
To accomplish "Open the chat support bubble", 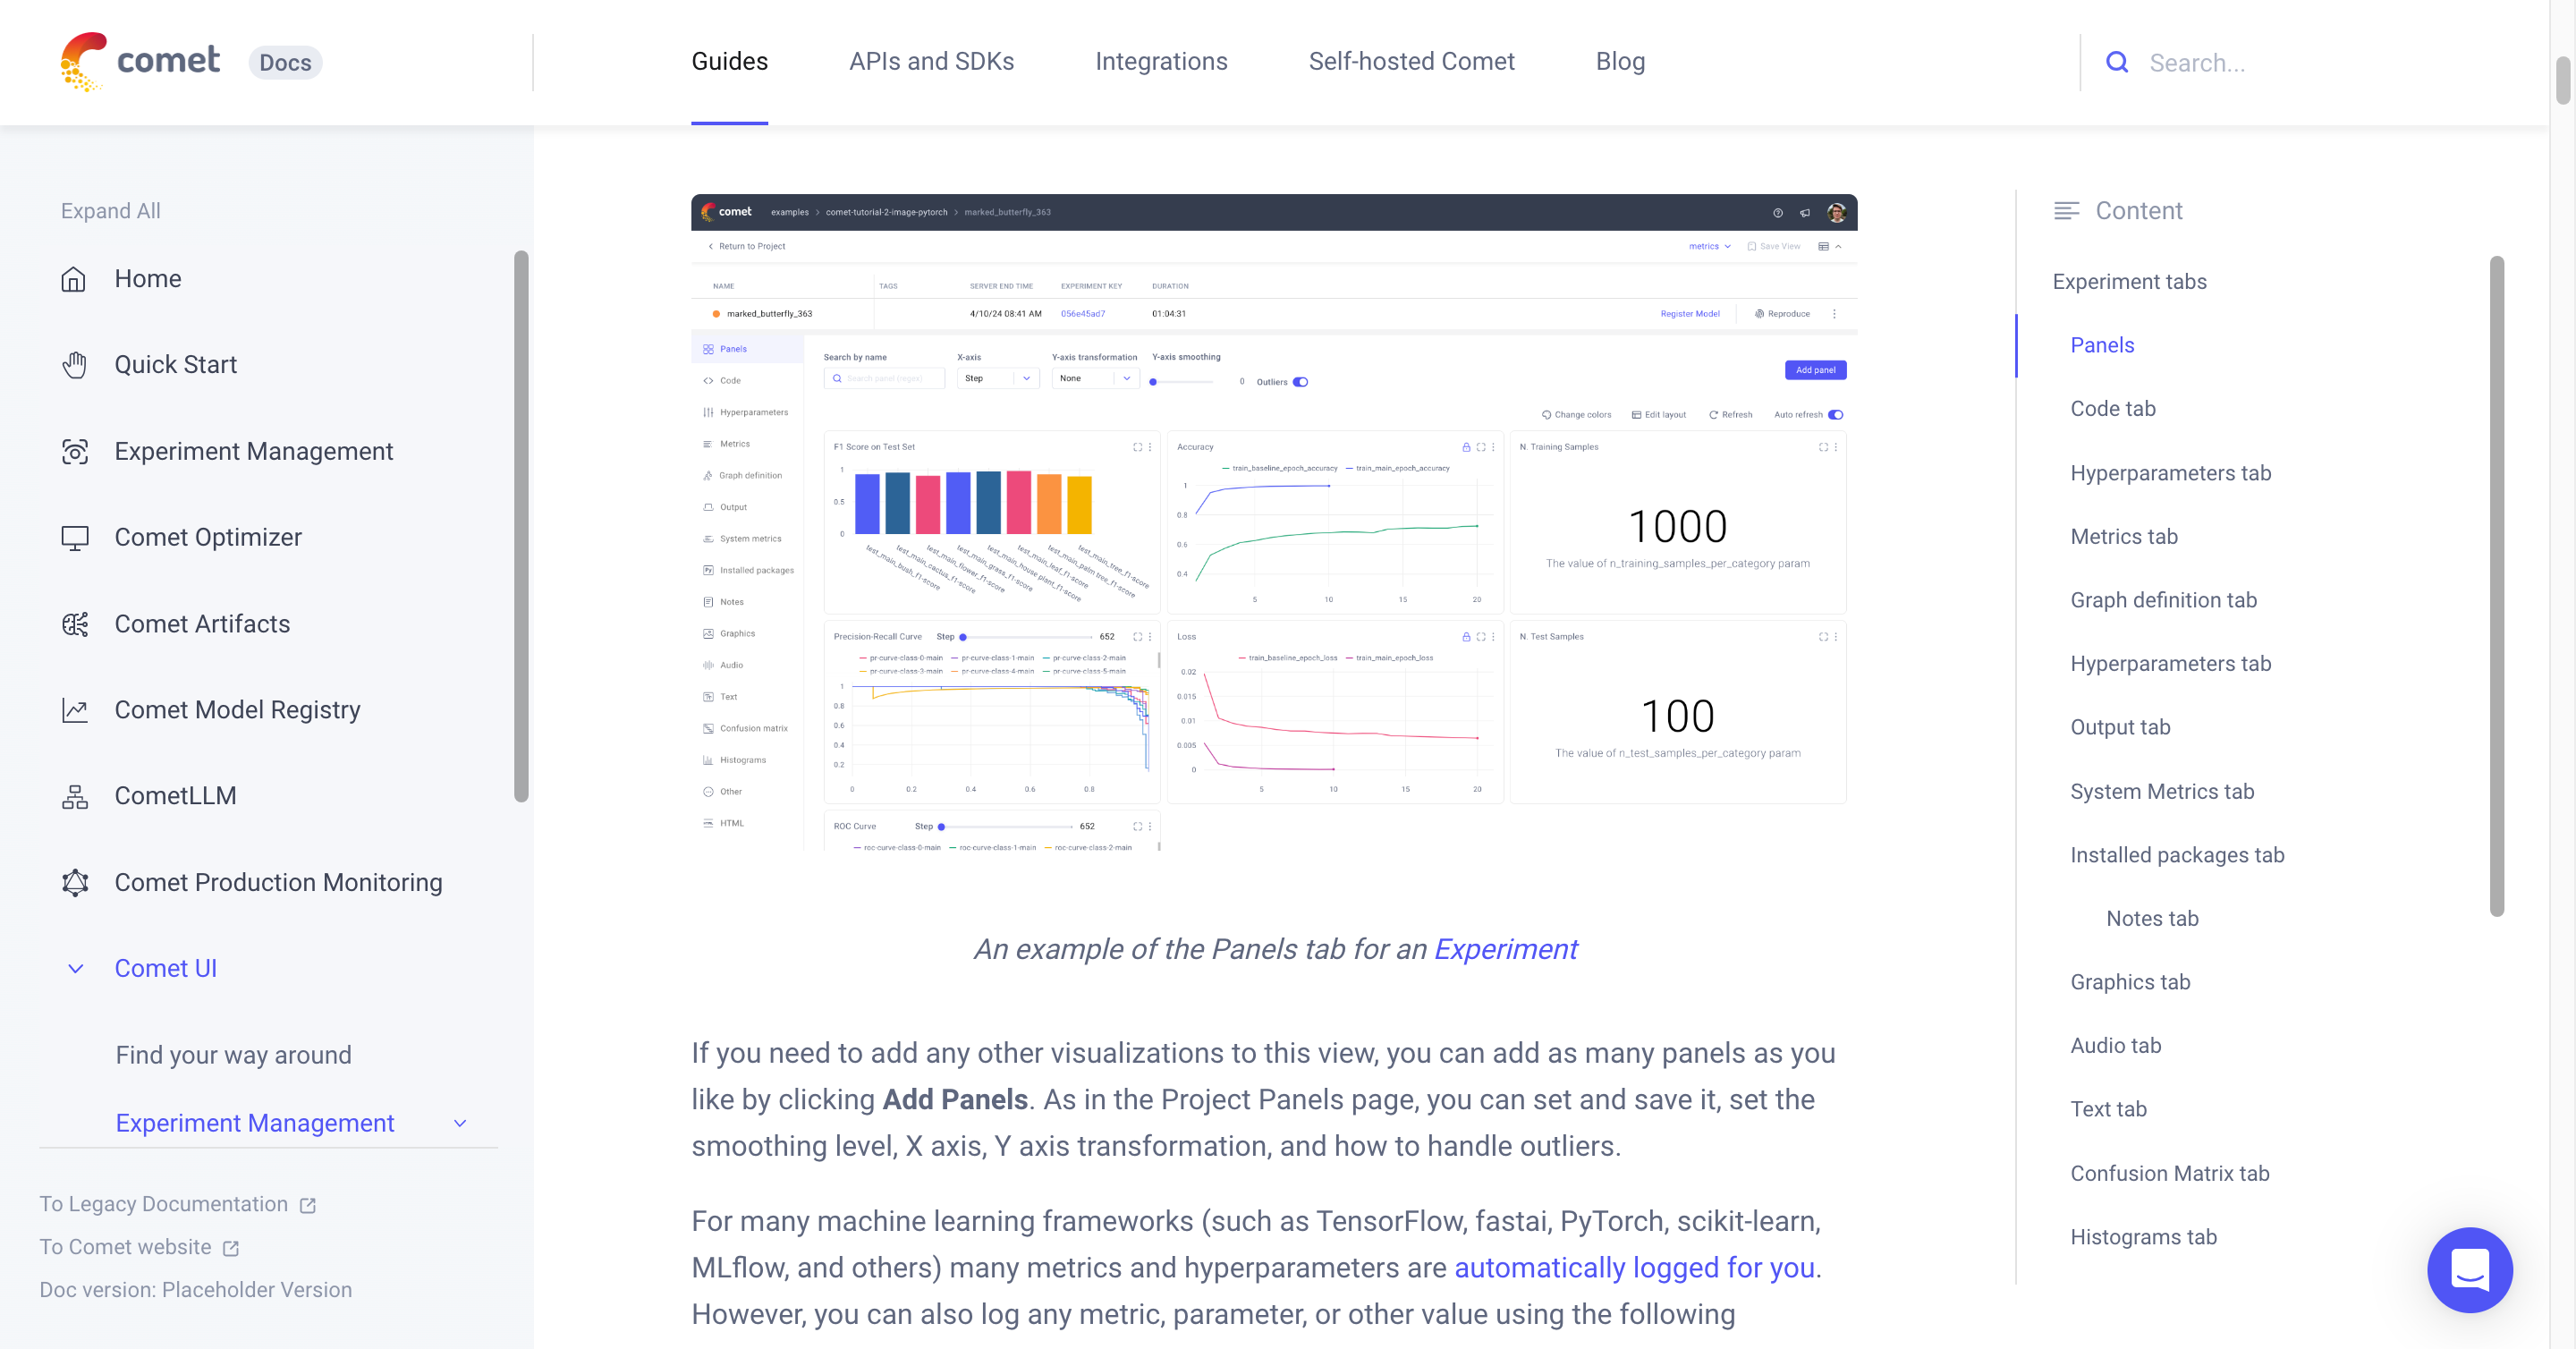I will point(2470,1270).
